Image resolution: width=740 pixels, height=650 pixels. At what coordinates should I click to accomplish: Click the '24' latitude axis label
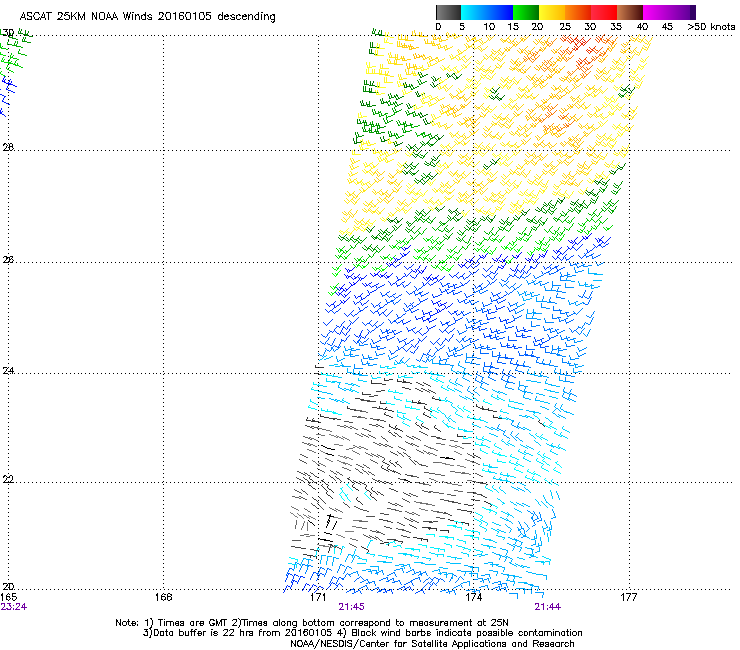8,371
